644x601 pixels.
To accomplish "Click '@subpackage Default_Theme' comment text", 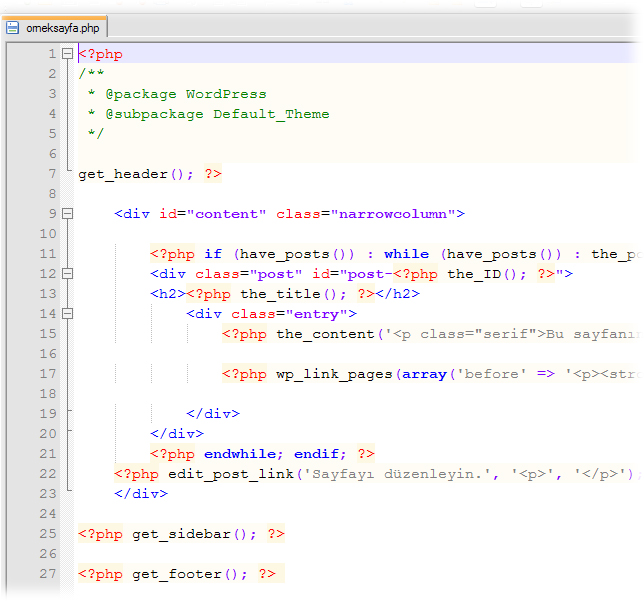I will coord(217,114).
